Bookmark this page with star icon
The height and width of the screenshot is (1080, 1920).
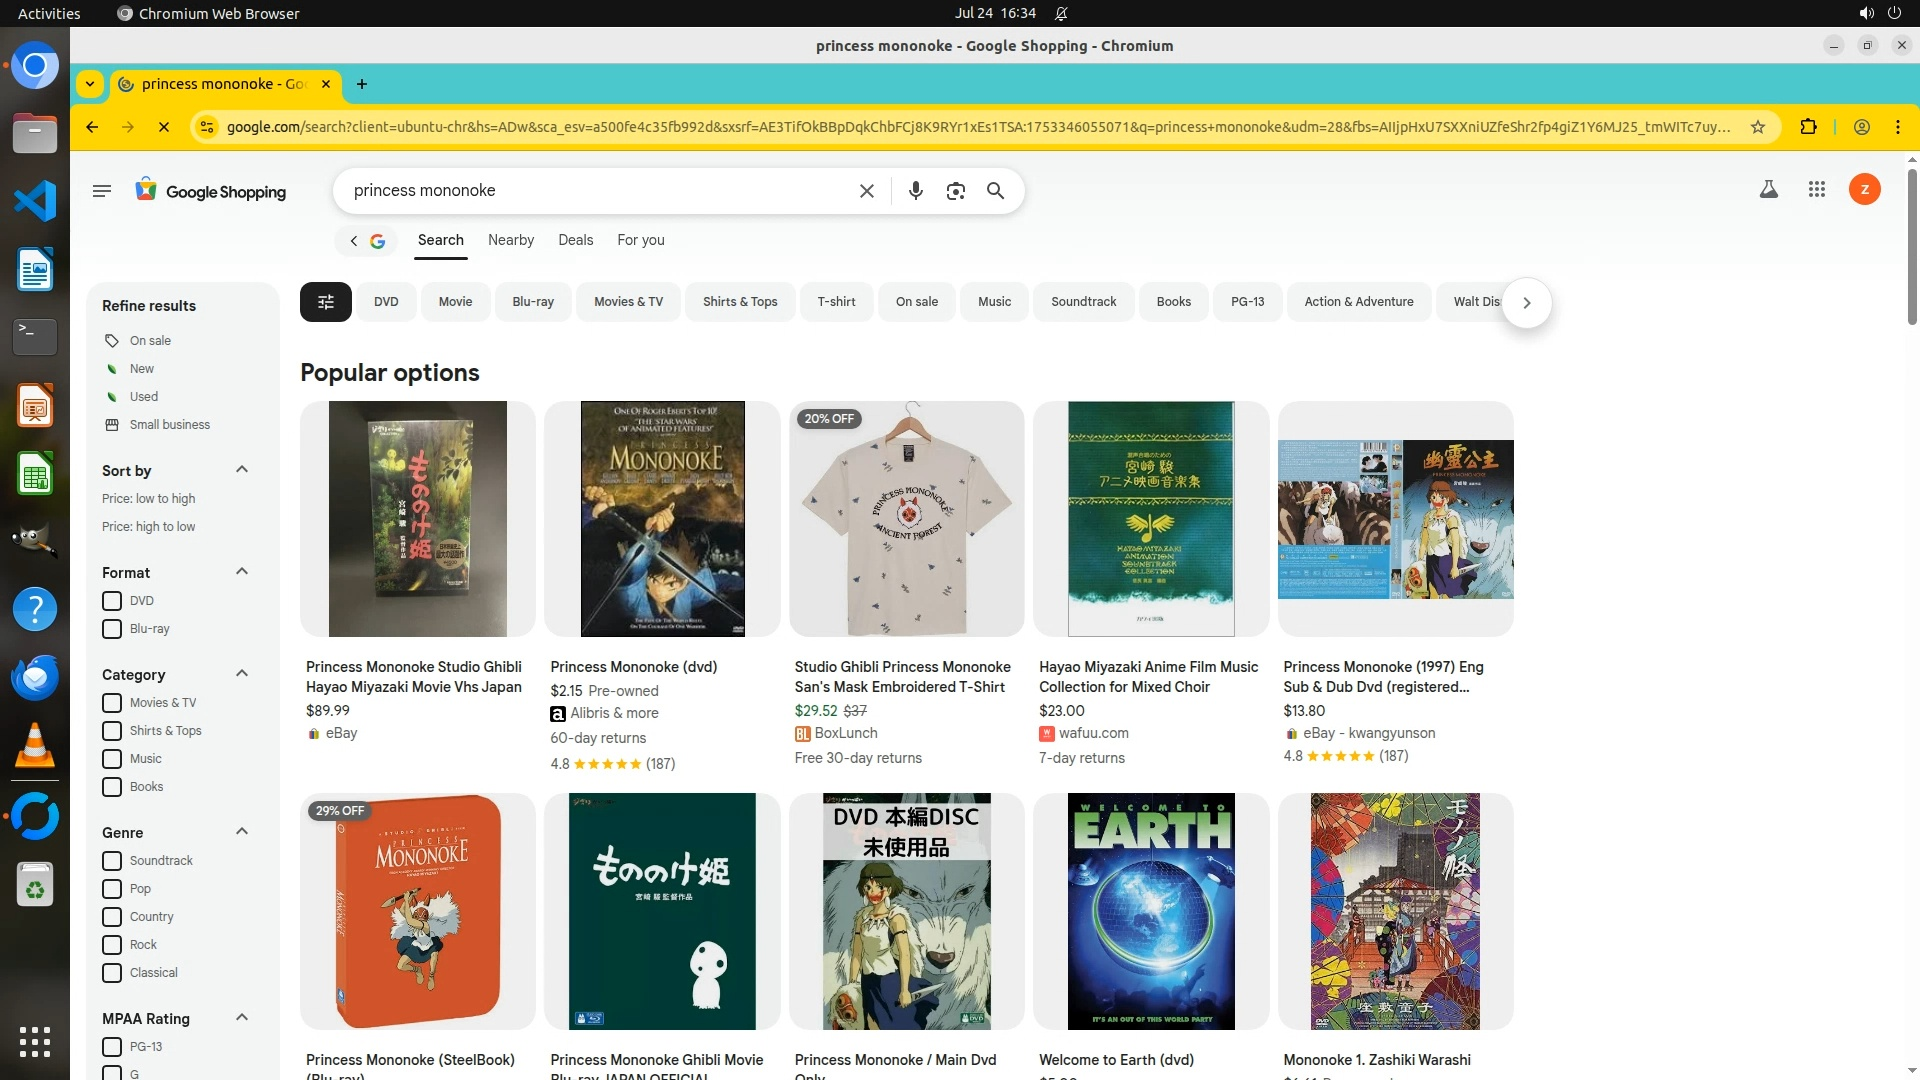(1757, 127)
